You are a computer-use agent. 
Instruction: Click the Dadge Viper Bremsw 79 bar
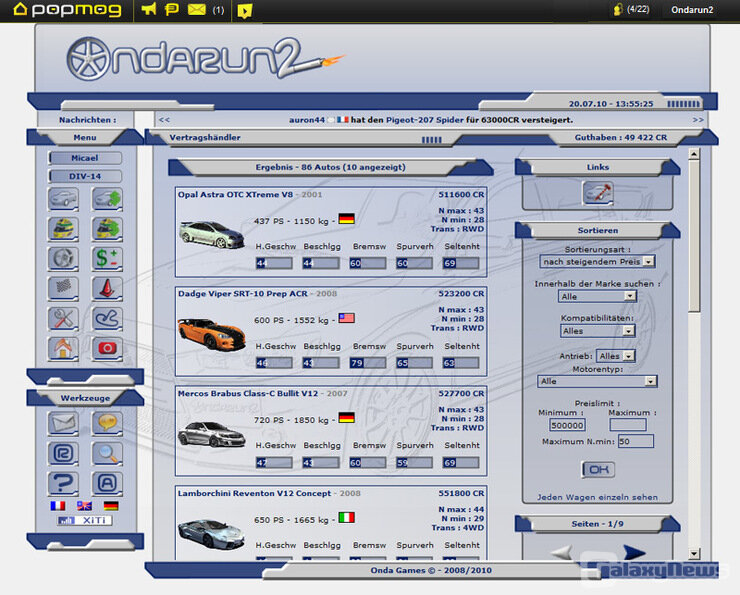pos(368,362)
